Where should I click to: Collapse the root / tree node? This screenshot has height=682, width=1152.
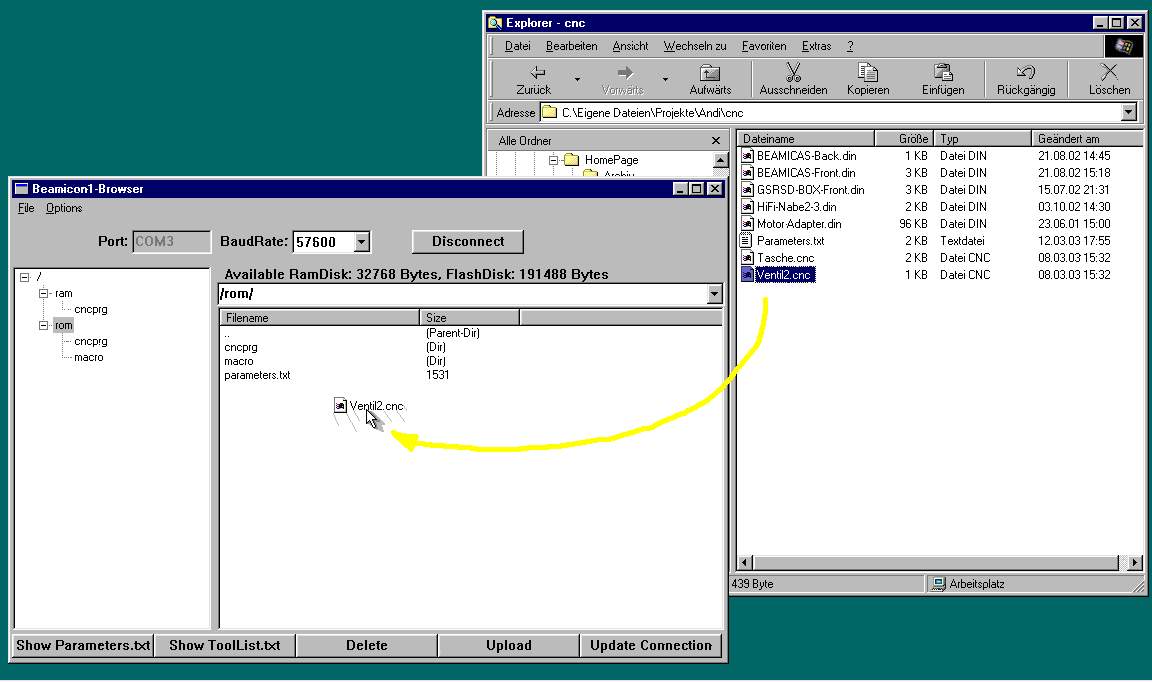24,277
